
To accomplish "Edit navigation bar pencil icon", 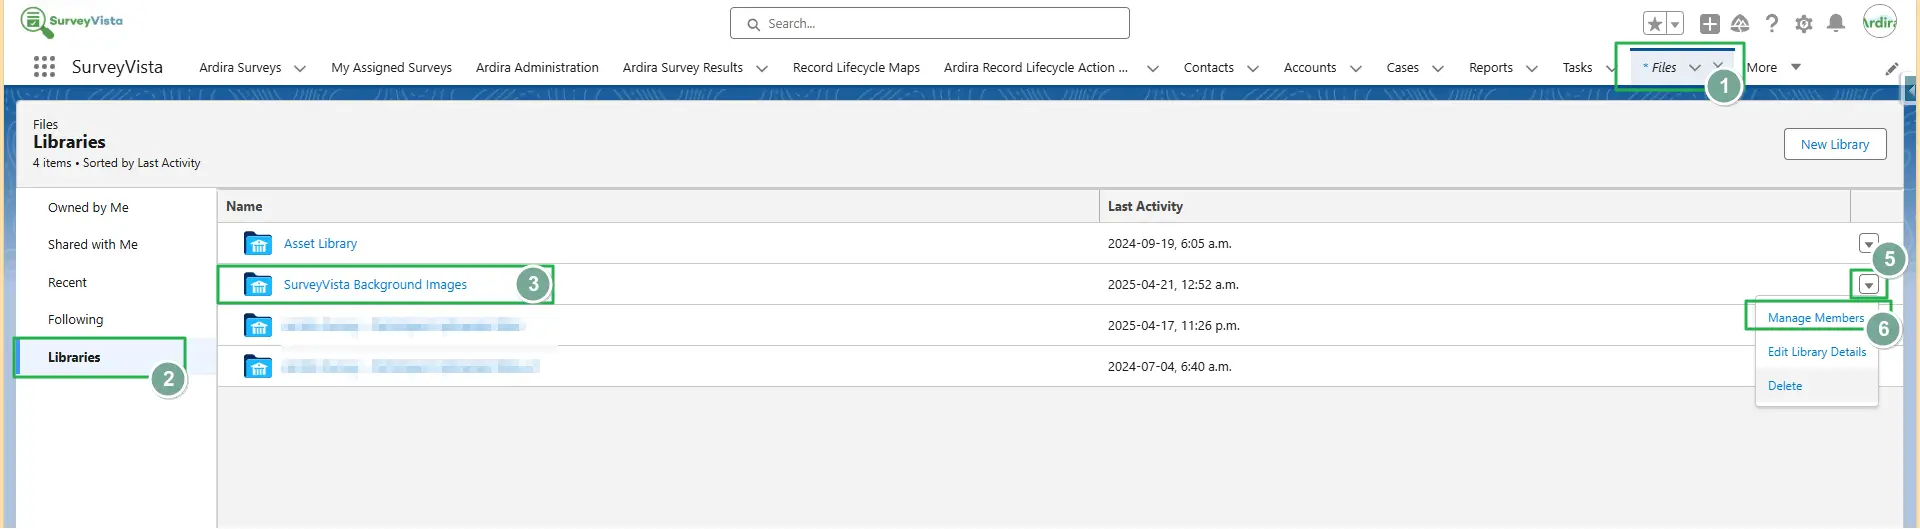I will [1892, 68].
